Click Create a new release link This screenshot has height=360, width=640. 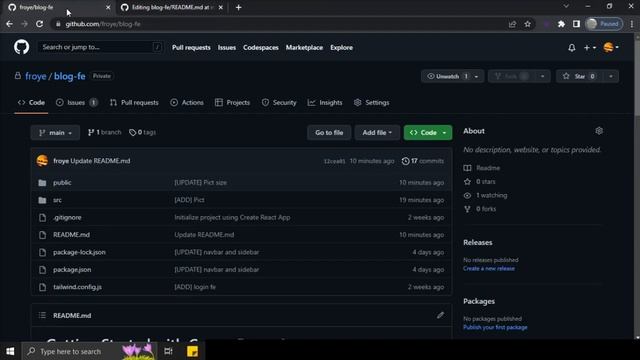coord(489,269)
